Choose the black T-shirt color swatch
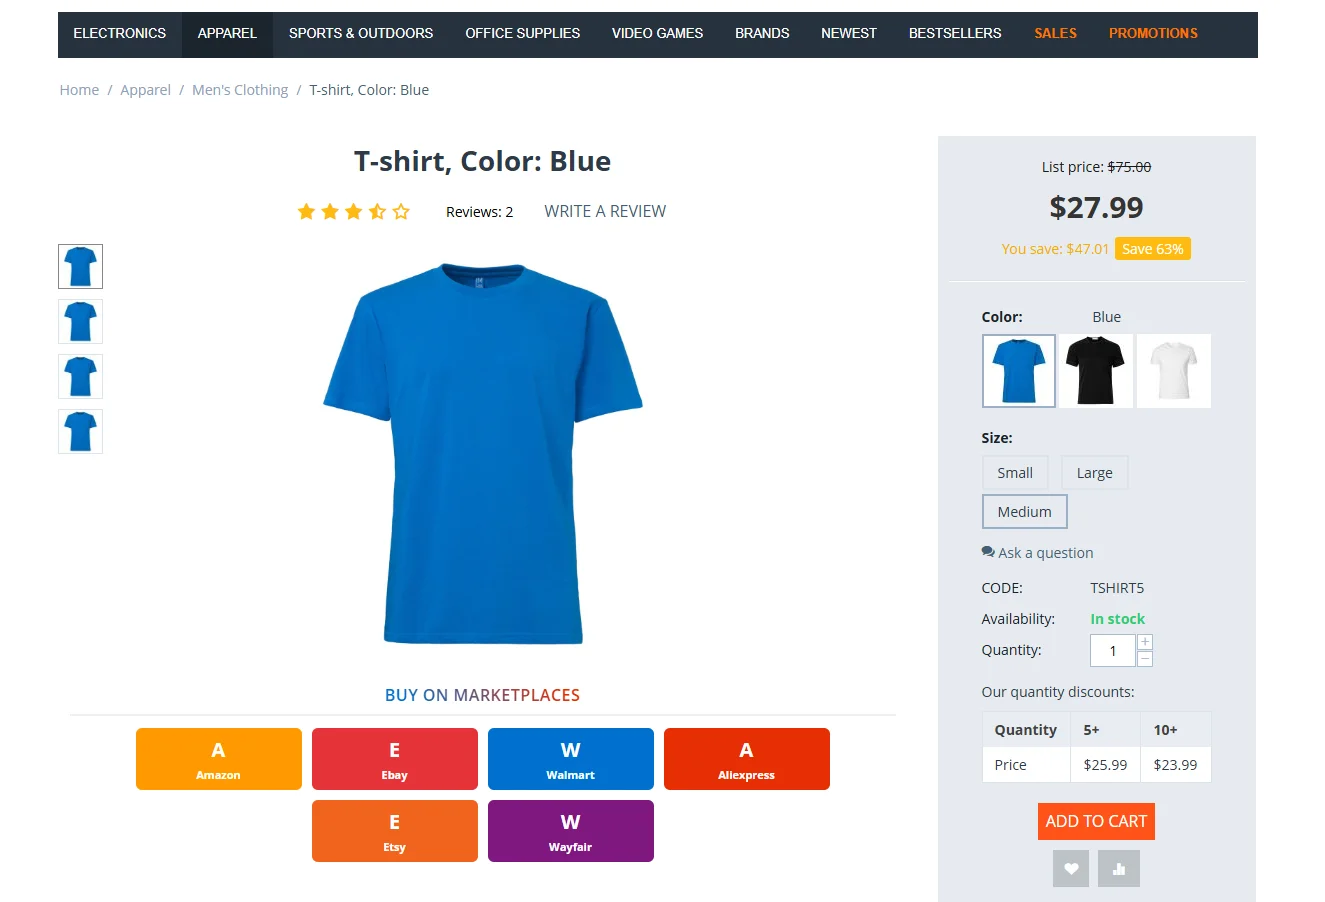 pos(1095,371)
